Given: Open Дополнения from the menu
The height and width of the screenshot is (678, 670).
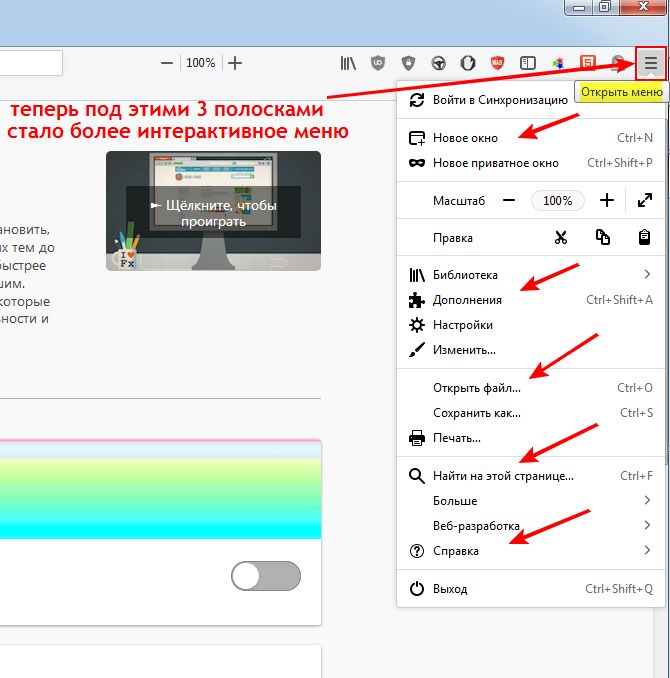Looking at the screenshot, I should click(467, 300).
